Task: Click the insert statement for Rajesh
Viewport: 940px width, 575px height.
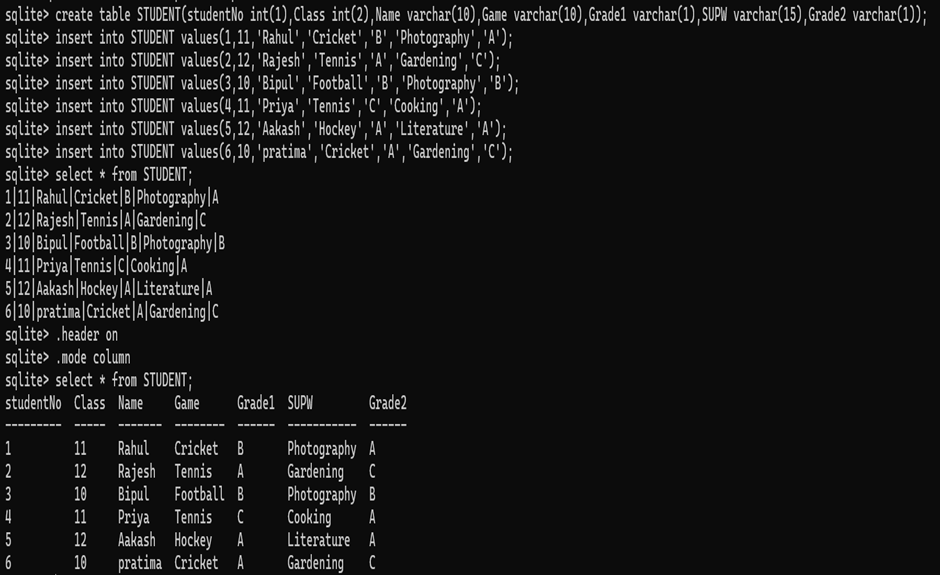Action: click(252, 61)
